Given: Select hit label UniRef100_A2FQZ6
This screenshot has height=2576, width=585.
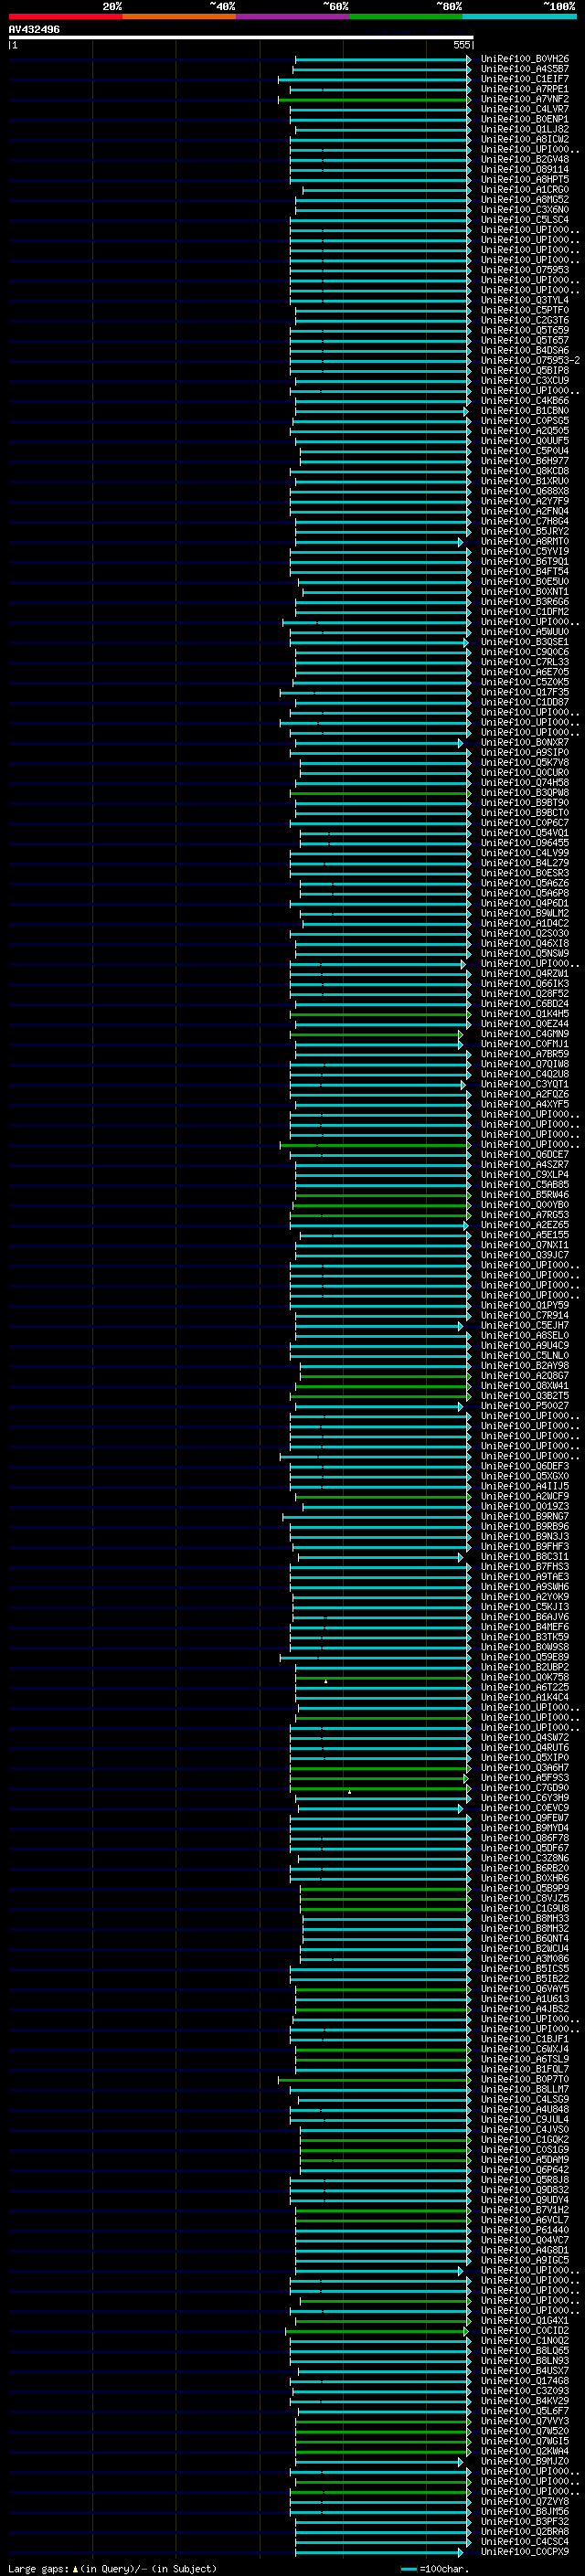Looking at the screenshot, I should click(x=524, y=1094).
